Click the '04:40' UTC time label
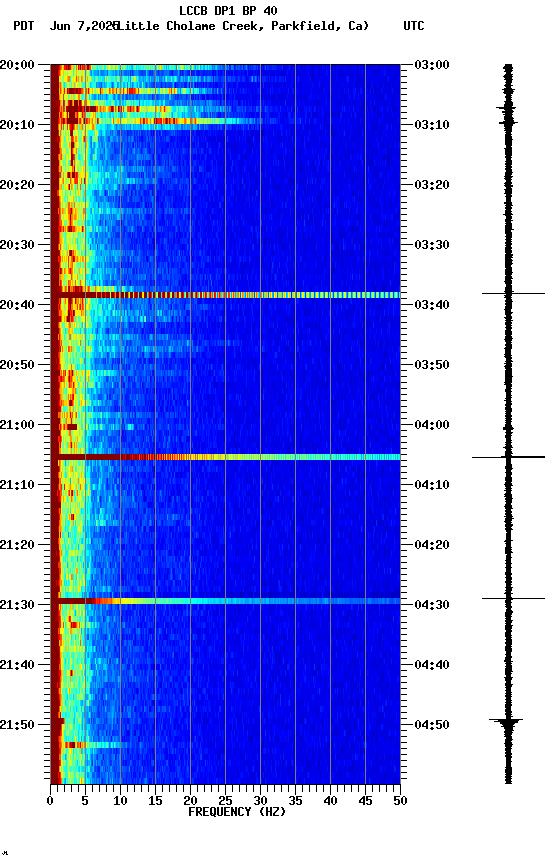 coord(432,666)
